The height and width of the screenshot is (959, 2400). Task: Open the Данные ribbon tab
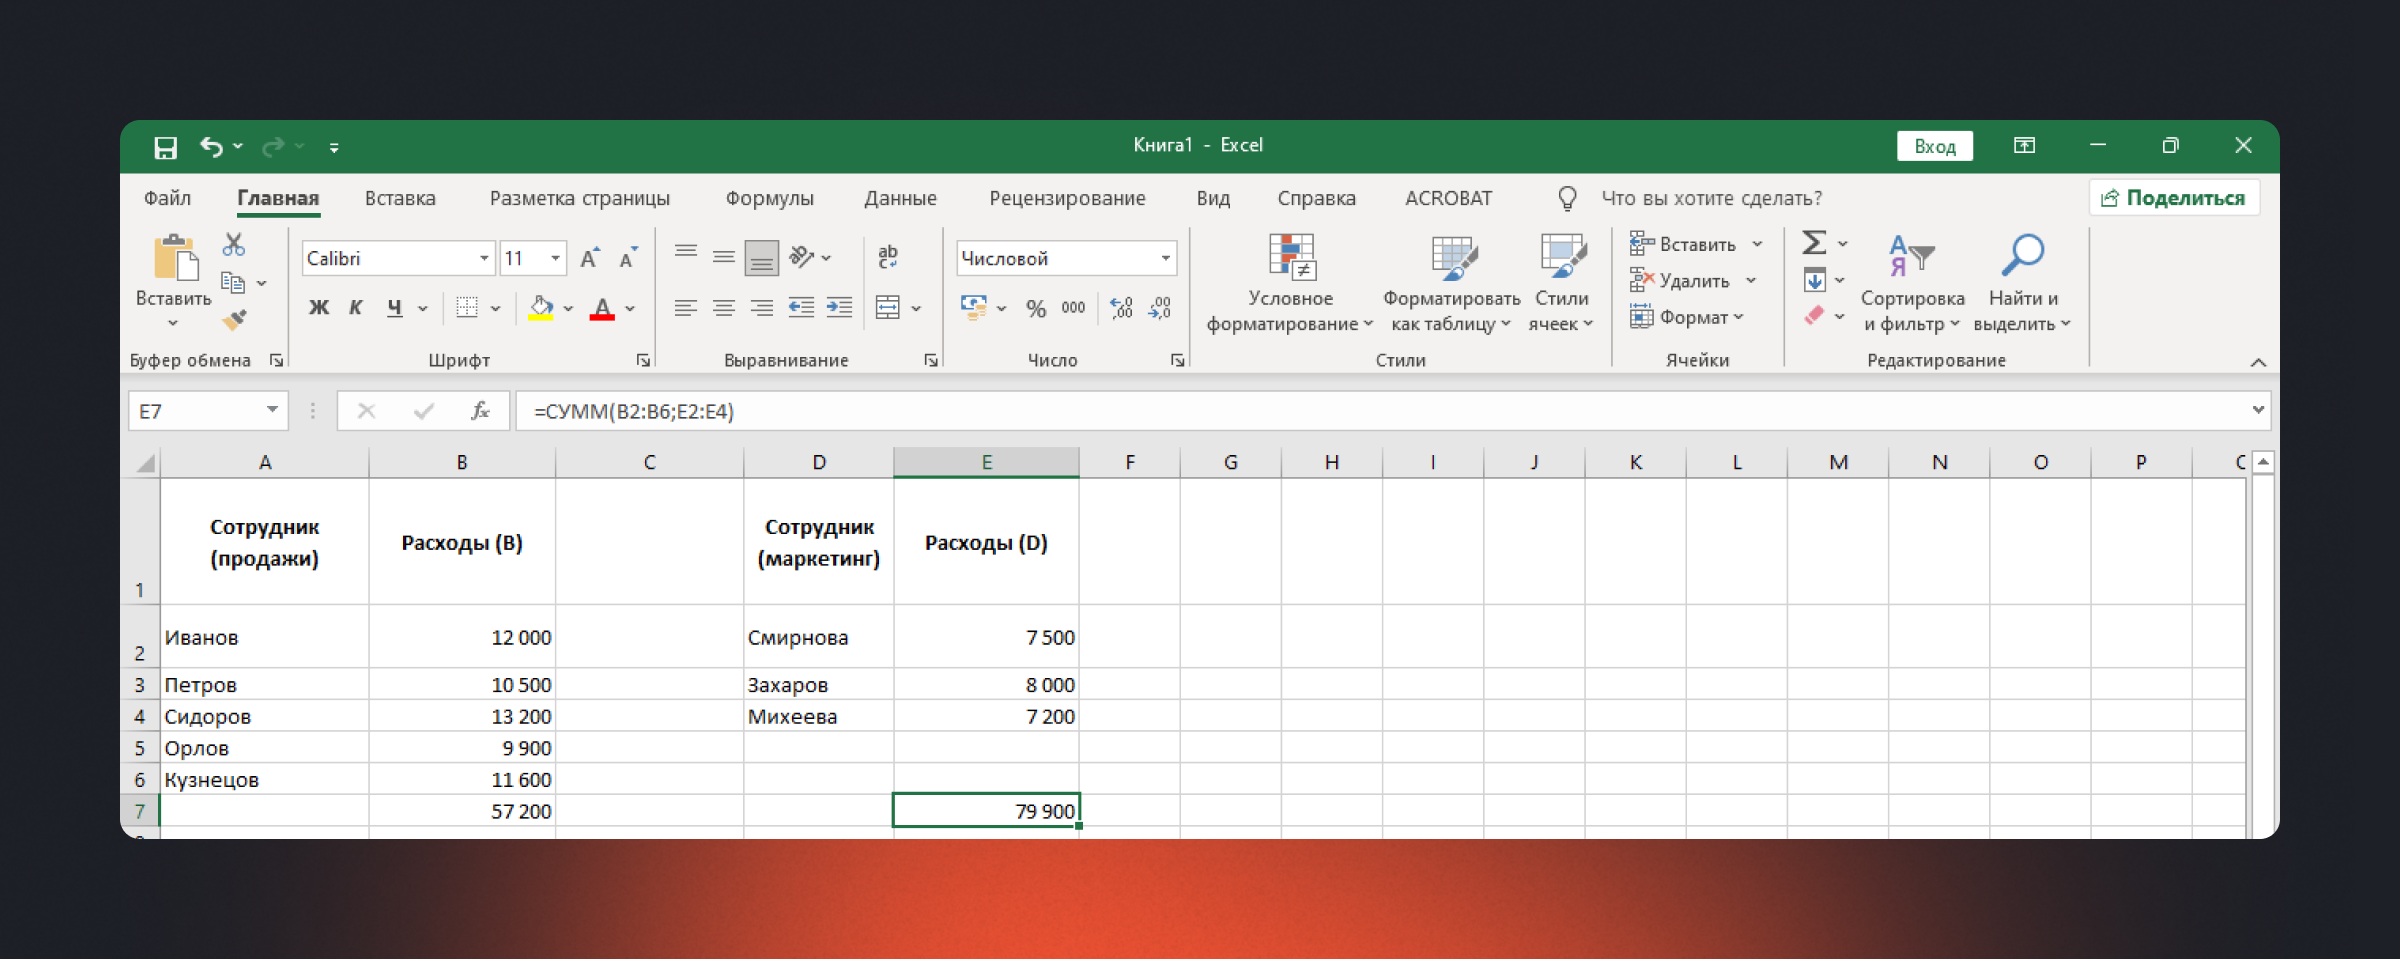[x=900, y=198]
